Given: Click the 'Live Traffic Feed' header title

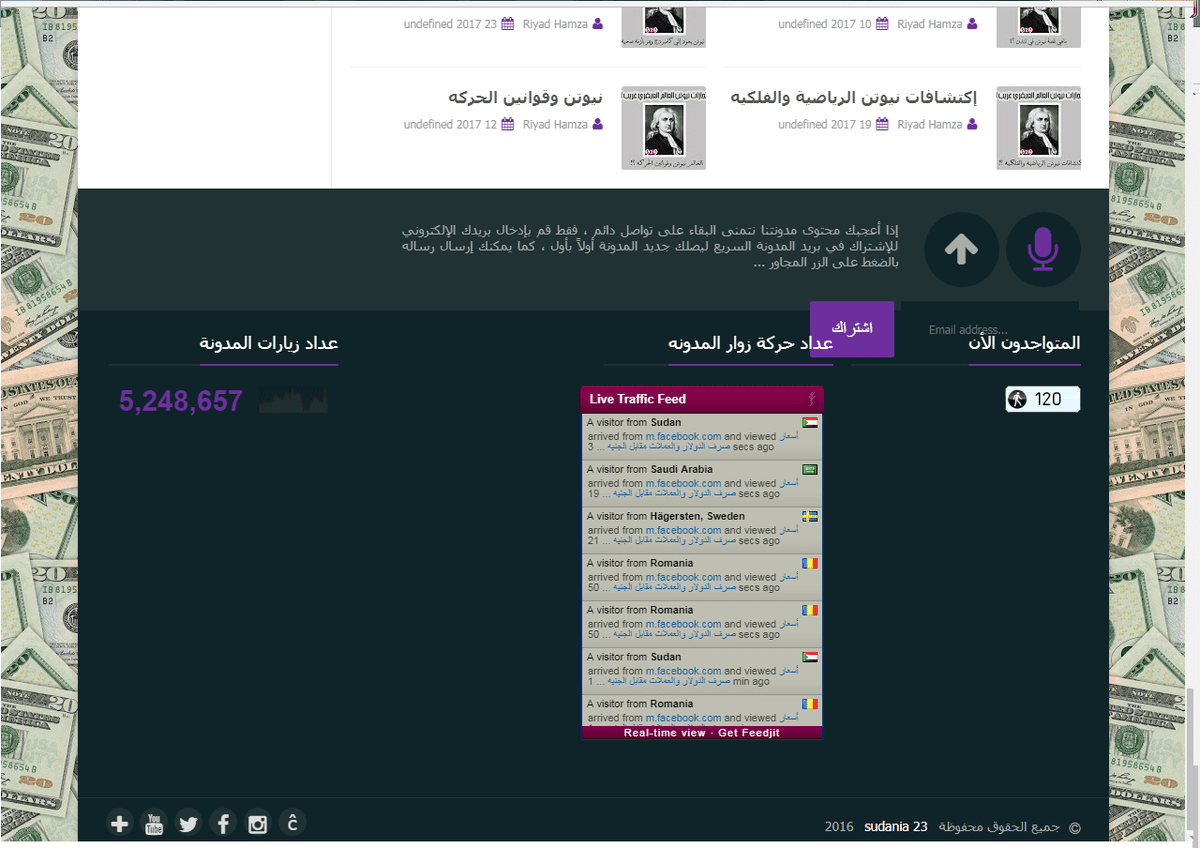Looking at the screenshot, I should click(638, 399).
